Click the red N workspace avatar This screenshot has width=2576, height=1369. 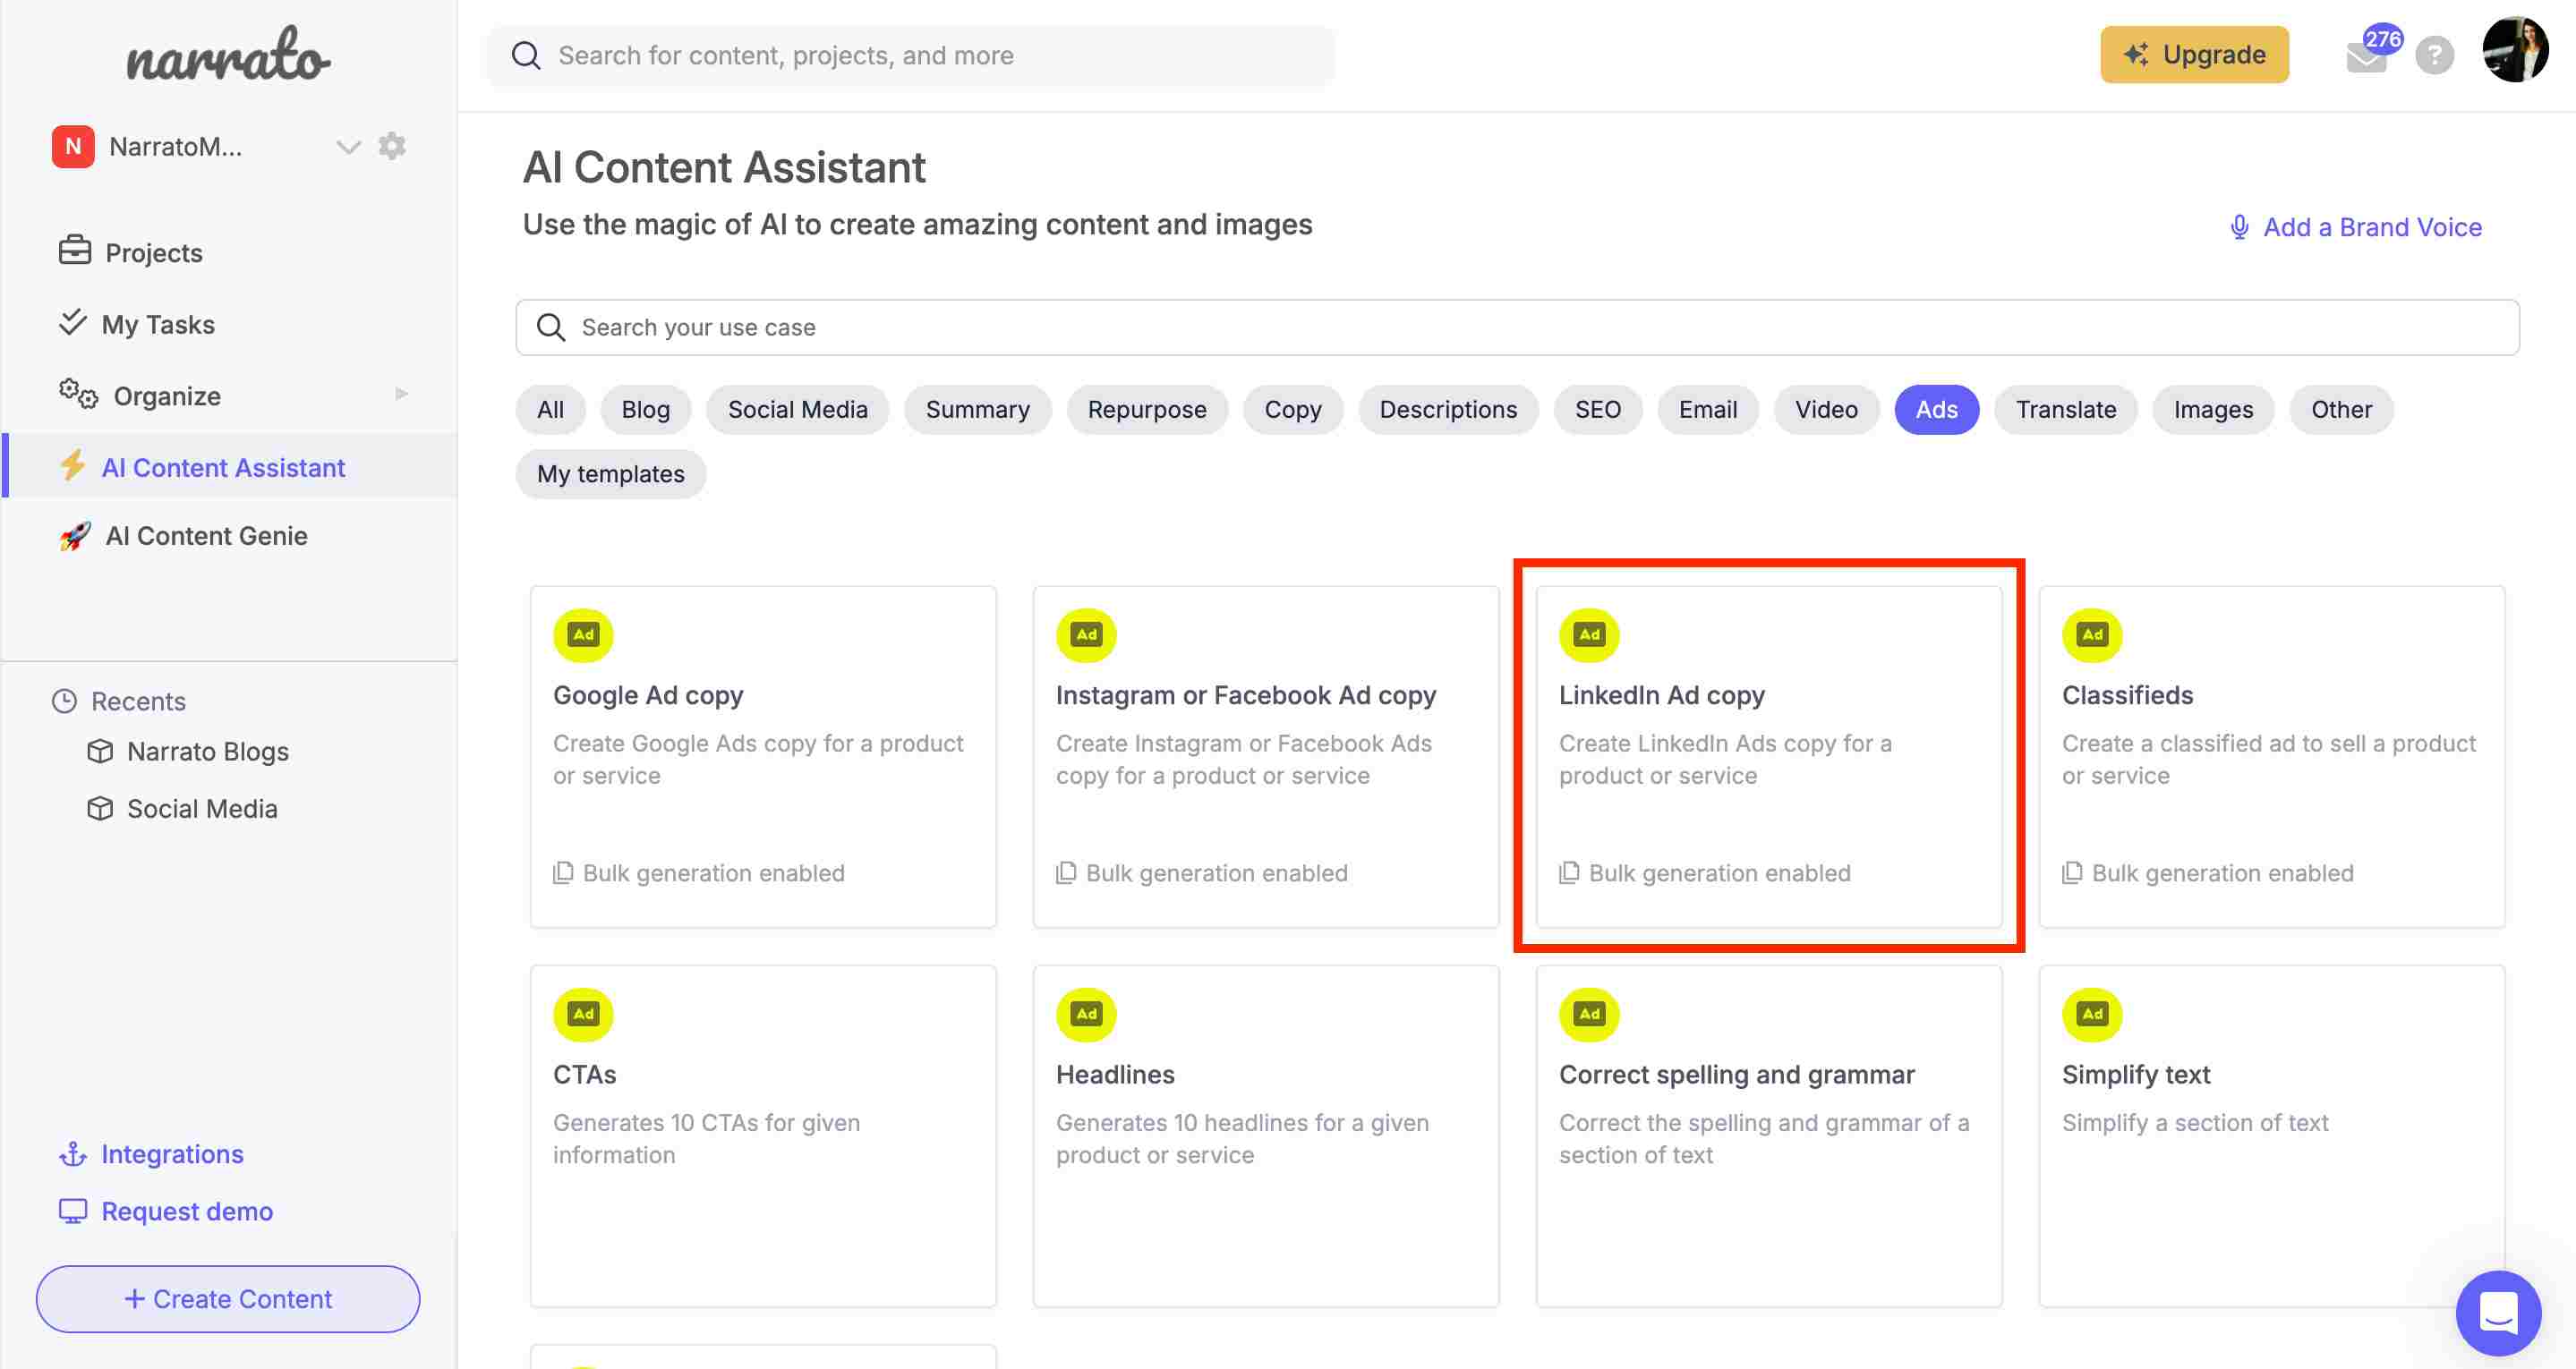73,146
